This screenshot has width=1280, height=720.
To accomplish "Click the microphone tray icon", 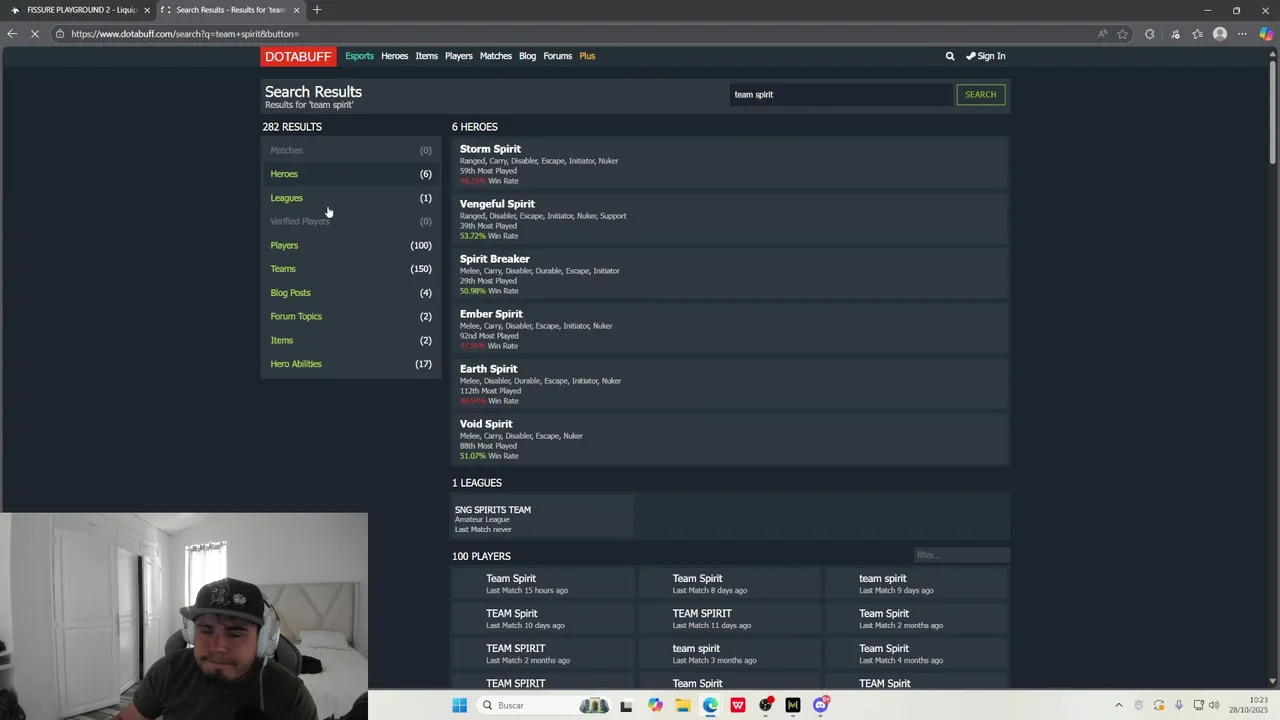I will coord(1179,705).
